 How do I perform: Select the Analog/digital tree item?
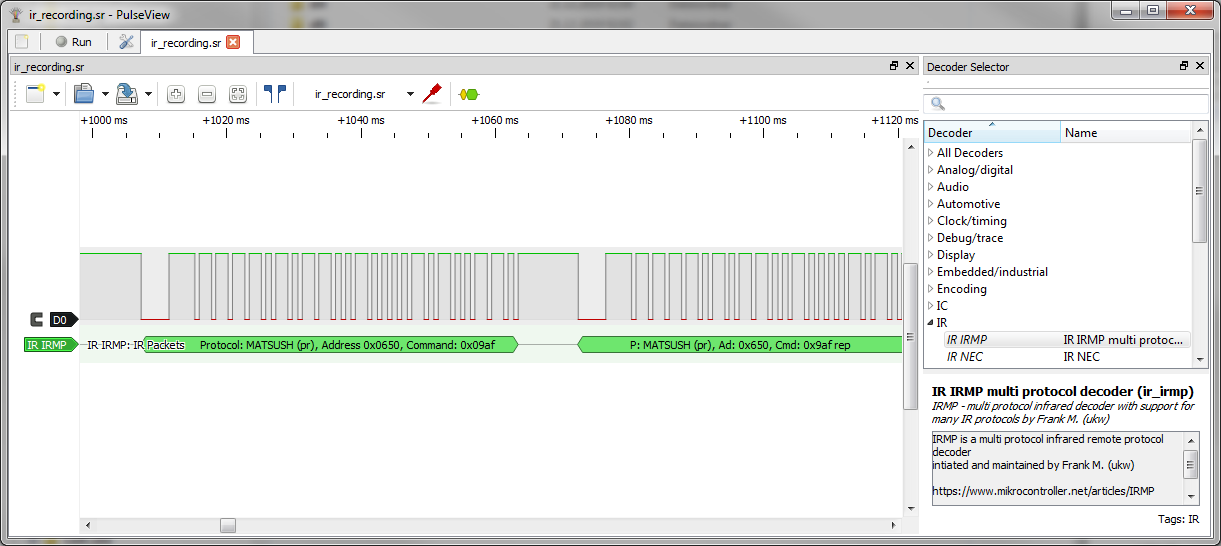click(975, 170)
